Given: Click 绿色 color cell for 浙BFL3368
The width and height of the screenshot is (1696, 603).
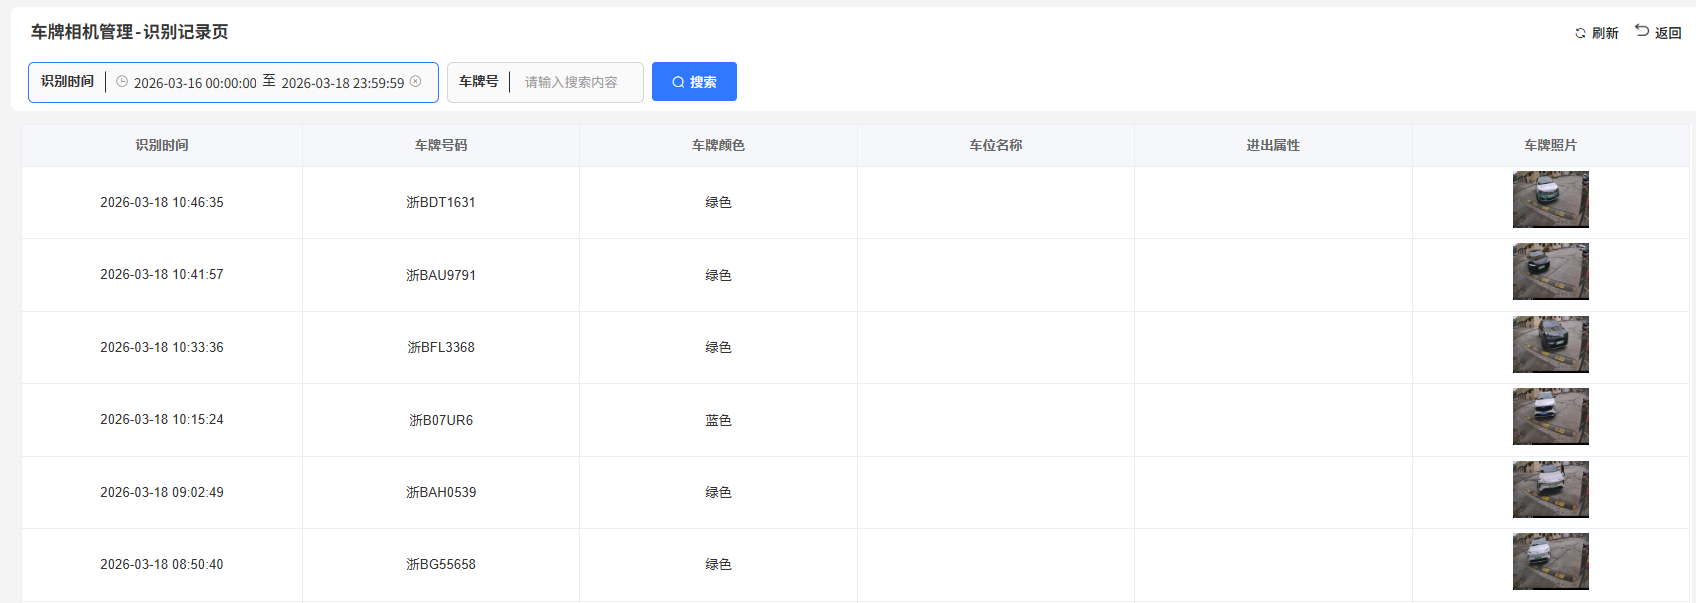Looking at the screenshot, I should (x=718, y=347).
